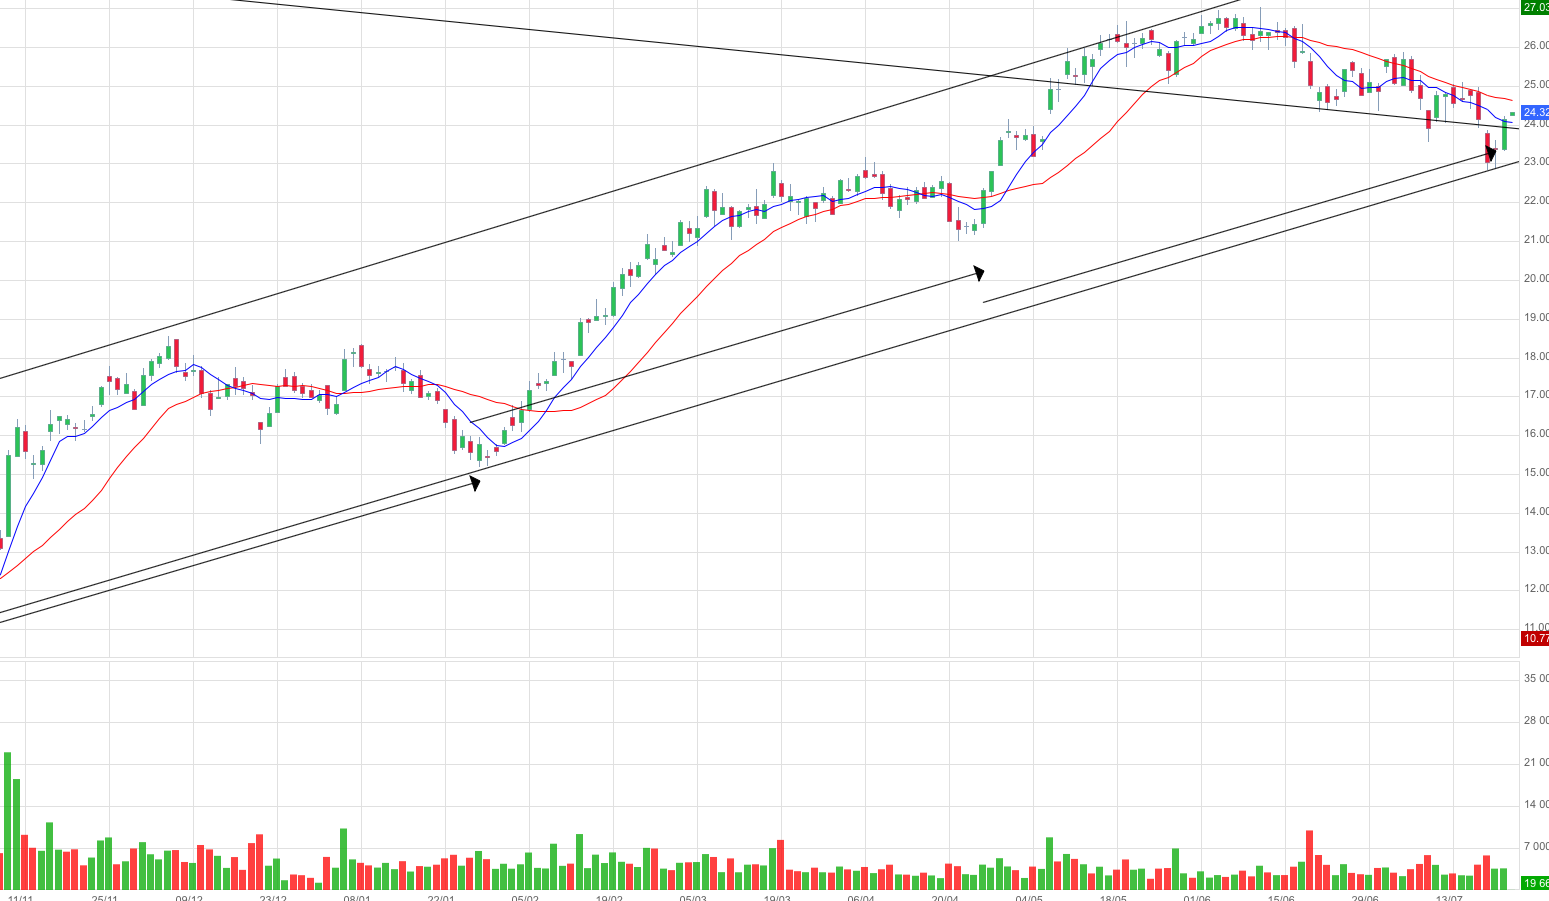The height and width of the screenshot is (901, 1549).
Task: Select the tall red volume bar near 15/06
Action: [1309, 860]
